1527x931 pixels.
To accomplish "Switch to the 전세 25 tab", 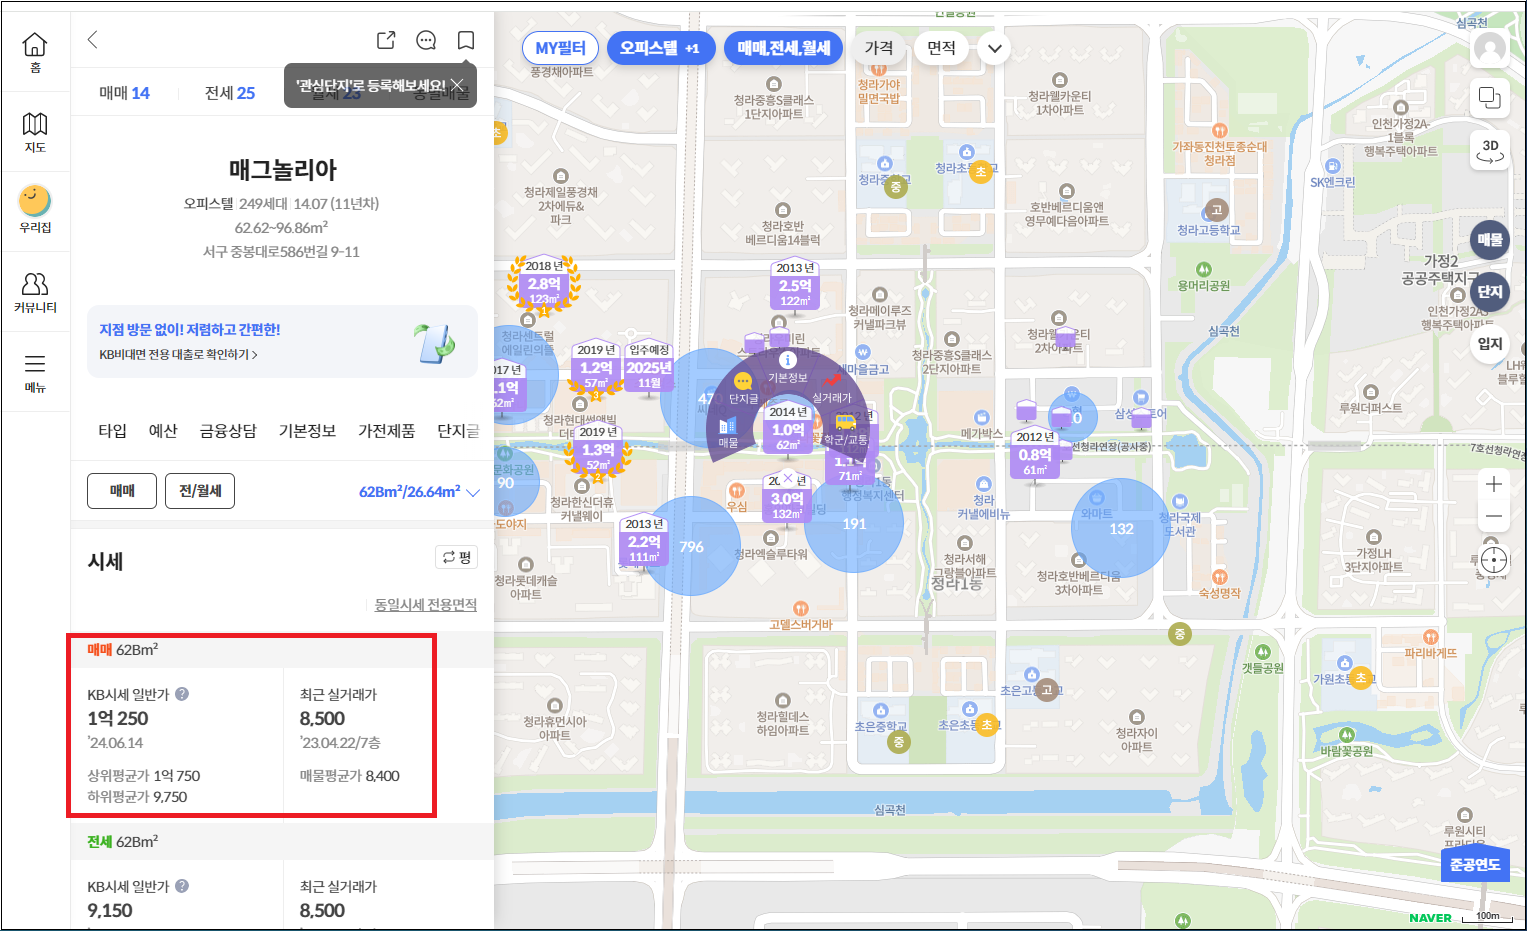I will pos(230,93).
